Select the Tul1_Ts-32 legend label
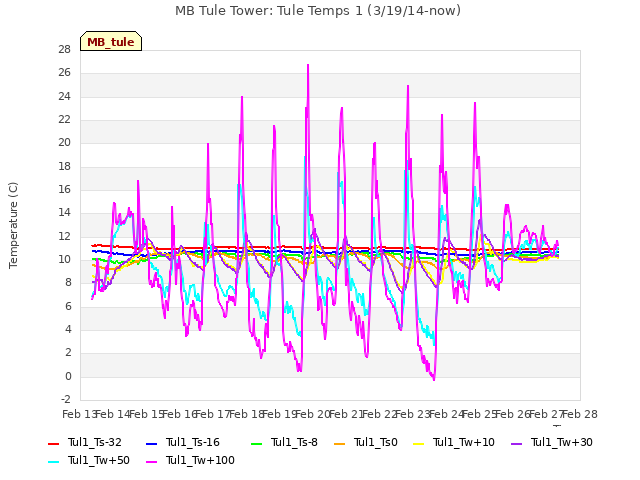This screenshot has height=480, width=640. tap(95, 442)
